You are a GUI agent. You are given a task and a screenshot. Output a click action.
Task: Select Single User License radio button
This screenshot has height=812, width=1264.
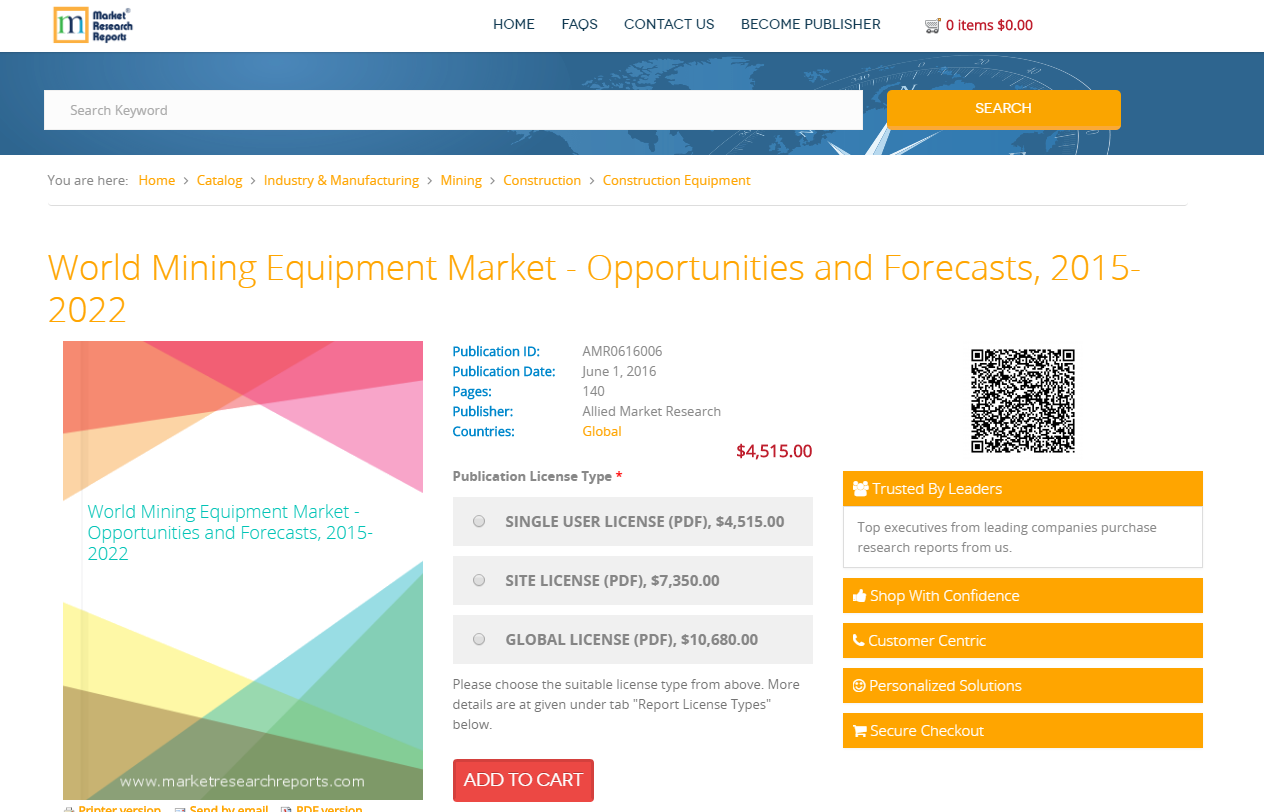[479, 521]
